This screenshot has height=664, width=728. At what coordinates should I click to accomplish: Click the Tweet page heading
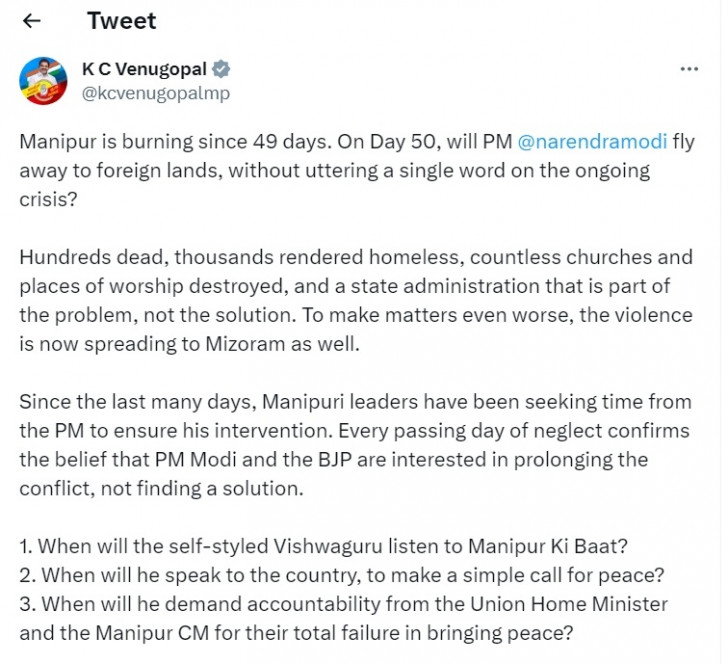(x=121, y=20)
